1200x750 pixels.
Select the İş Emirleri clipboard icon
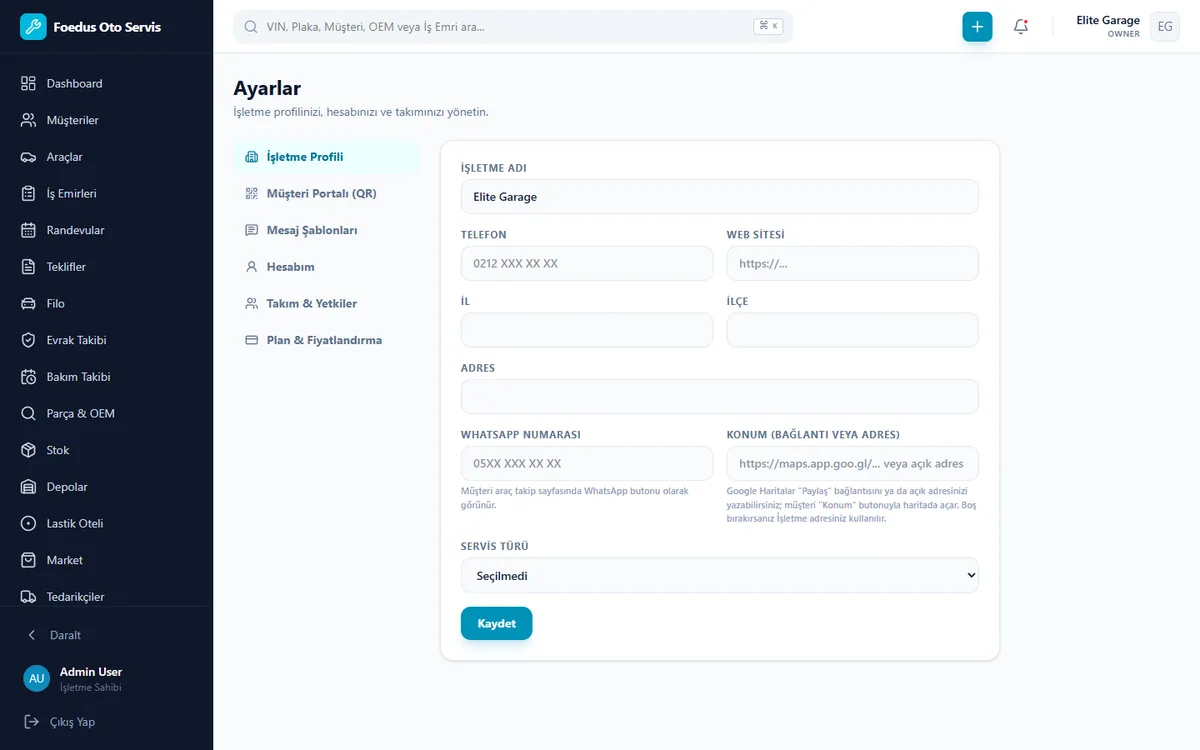(28, 194)
